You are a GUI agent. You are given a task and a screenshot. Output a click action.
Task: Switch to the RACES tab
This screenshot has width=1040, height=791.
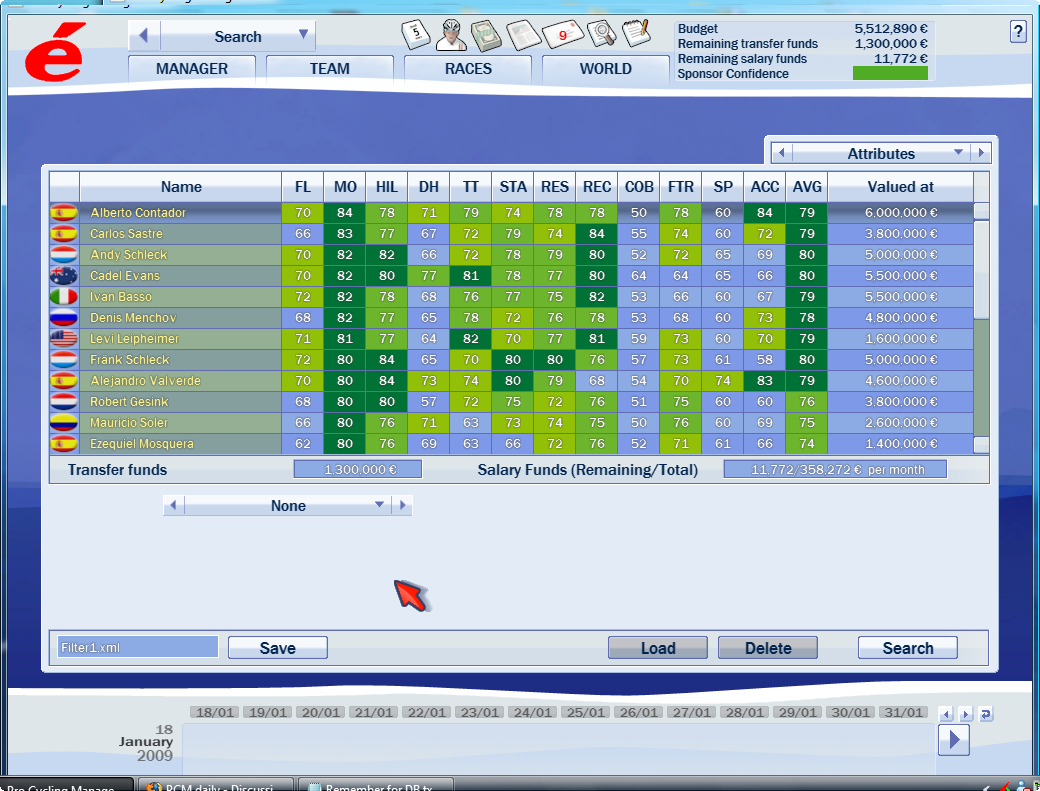pyautogui.click(x=468, y=69)
